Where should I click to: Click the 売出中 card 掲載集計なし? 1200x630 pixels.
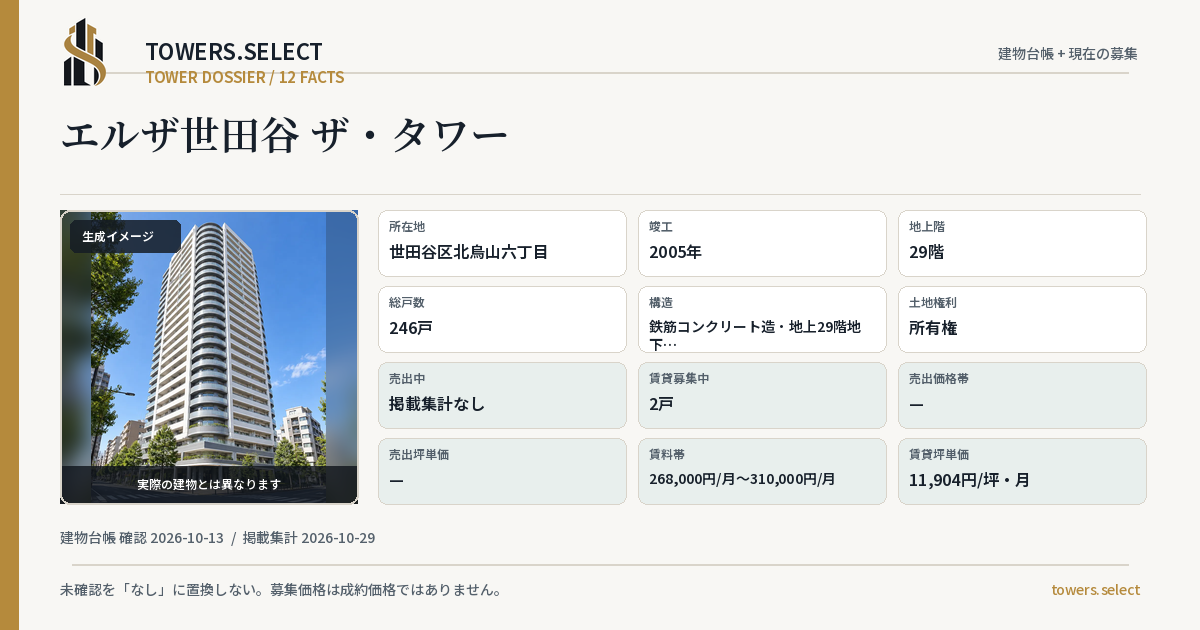coord(502,395)
